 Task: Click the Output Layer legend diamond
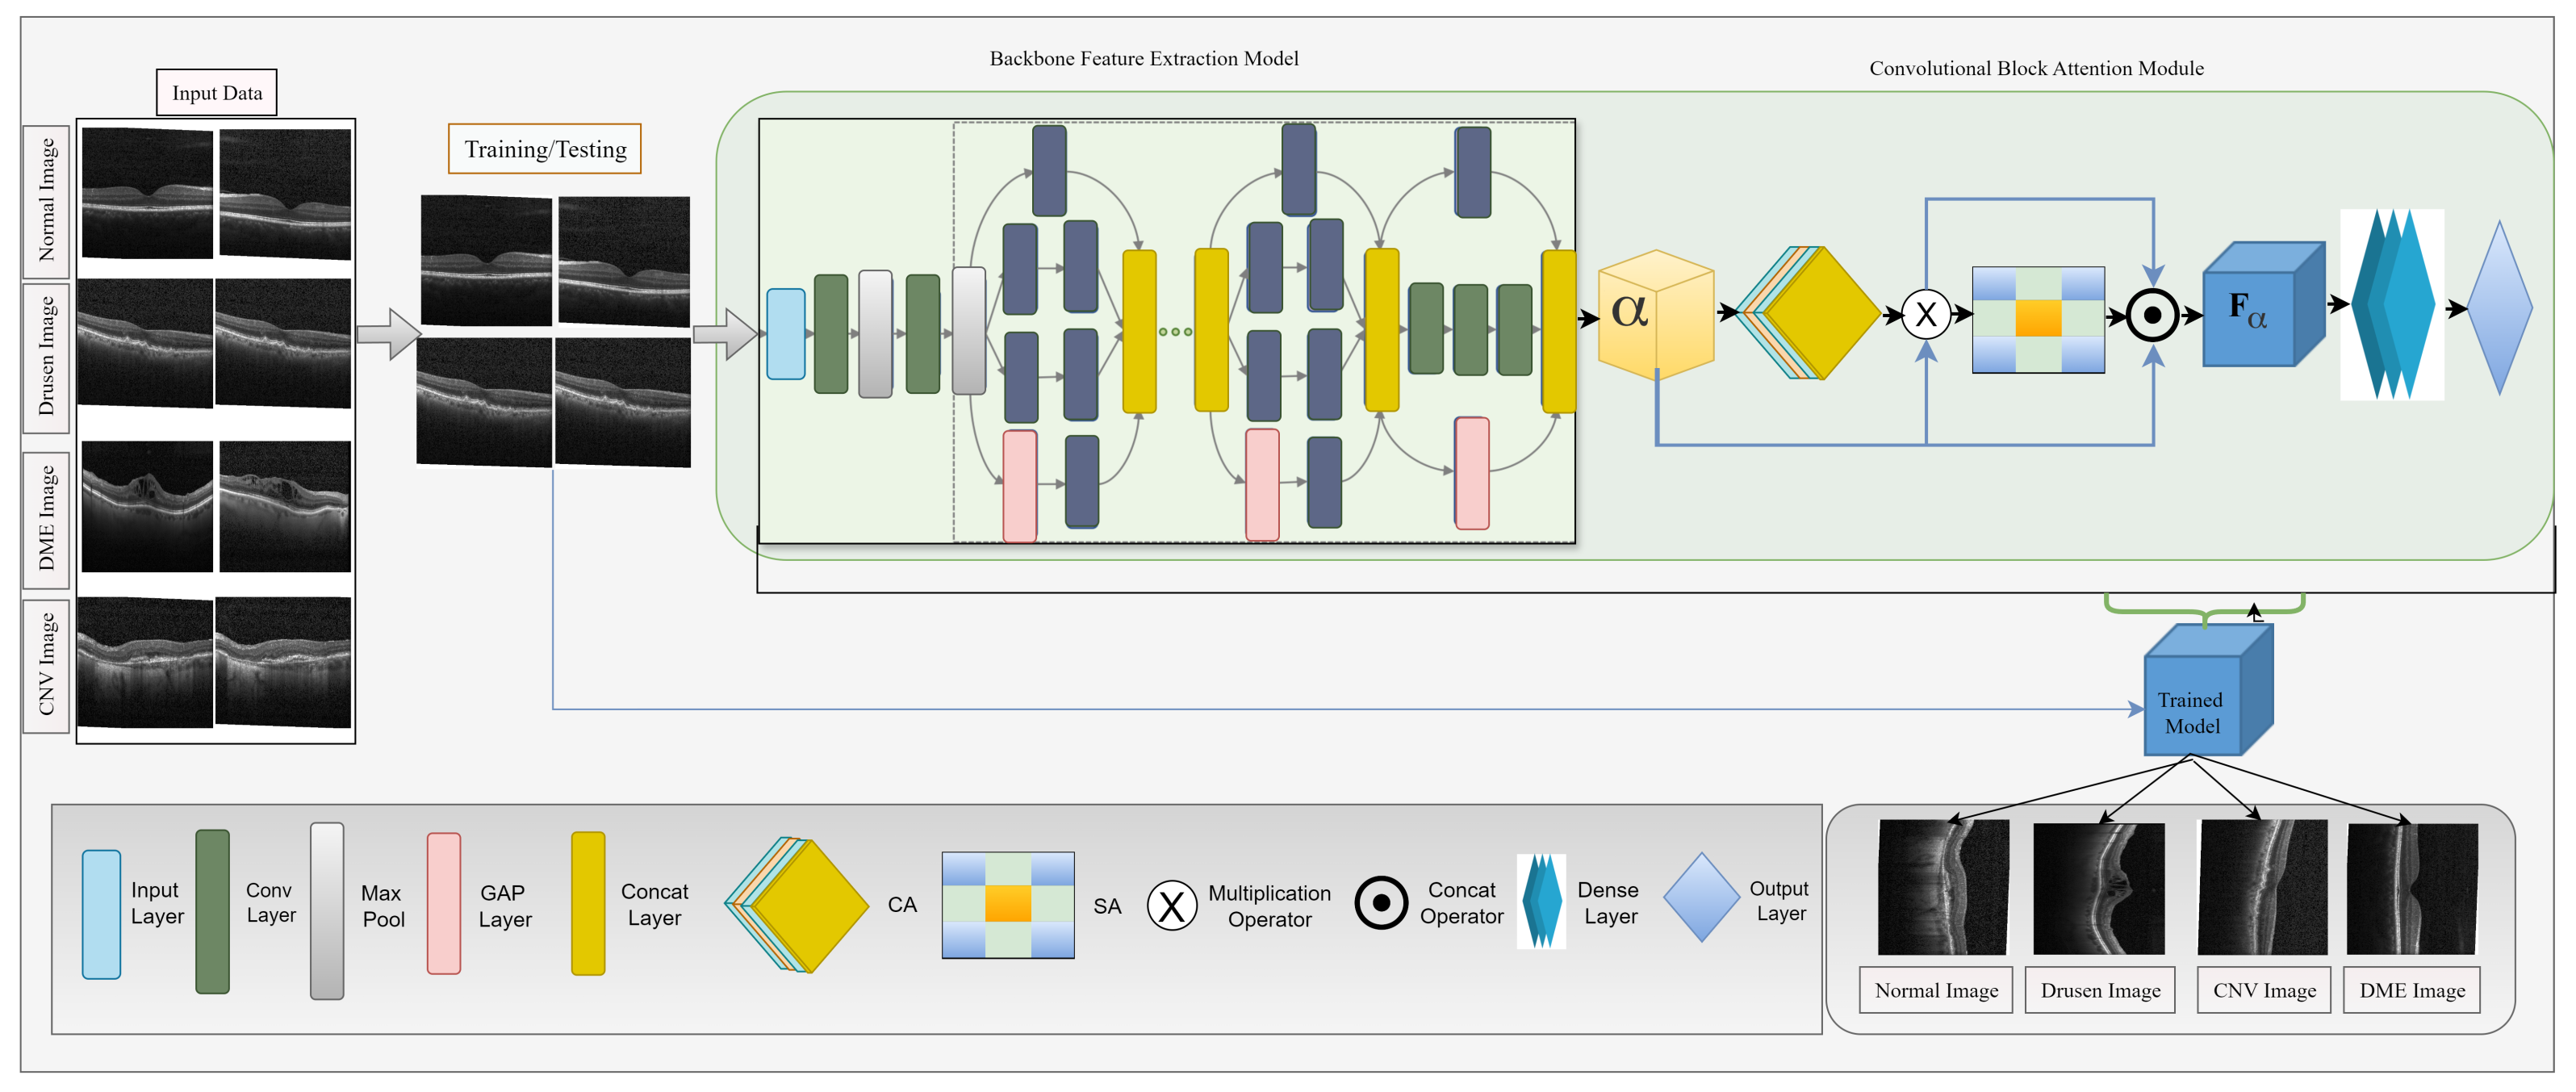coord(1701,897)
